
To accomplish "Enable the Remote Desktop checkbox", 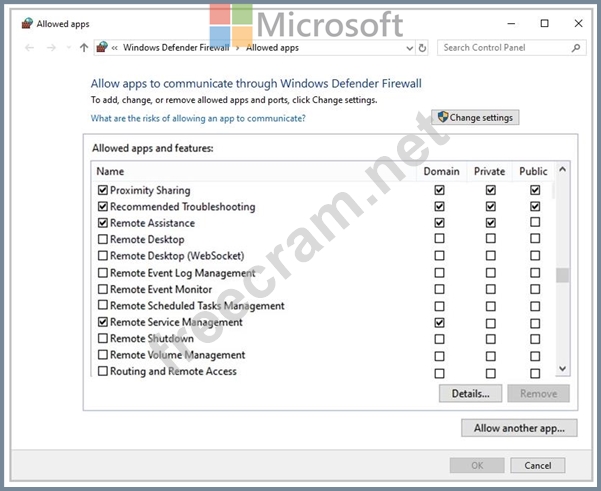I will click(x=103, y=240).
